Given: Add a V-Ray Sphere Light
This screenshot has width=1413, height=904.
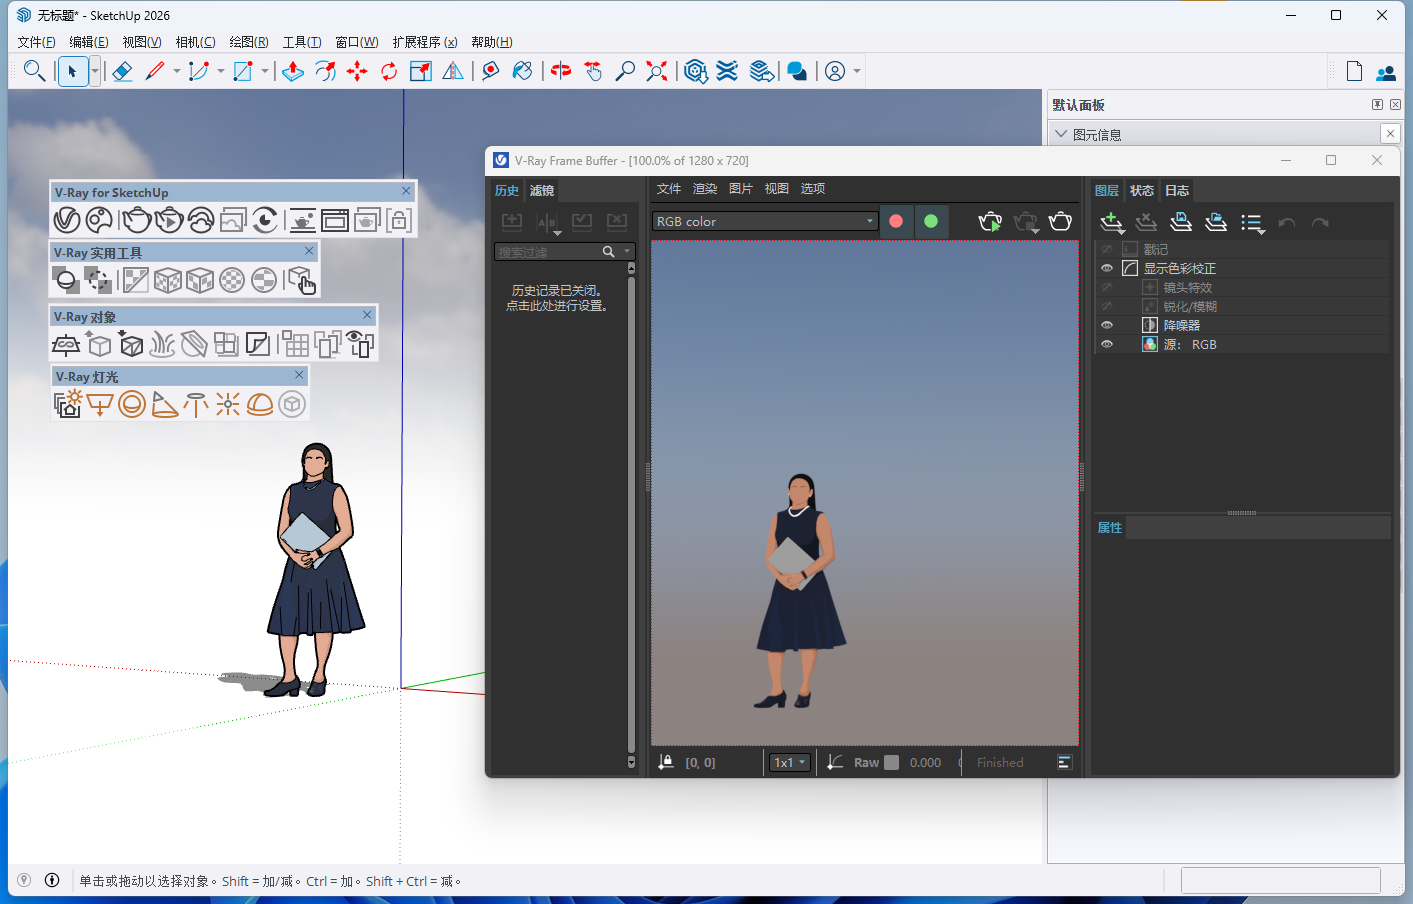Looking at the screenshot, I should point(131,404).
